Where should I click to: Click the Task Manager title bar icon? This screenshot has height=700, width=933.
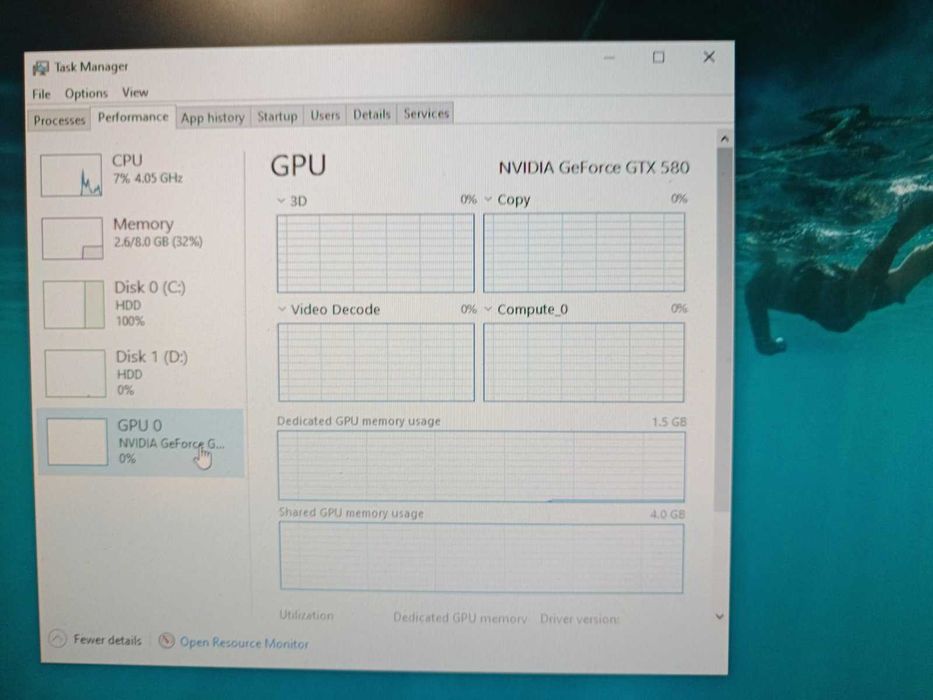click(x=40, y=68)
